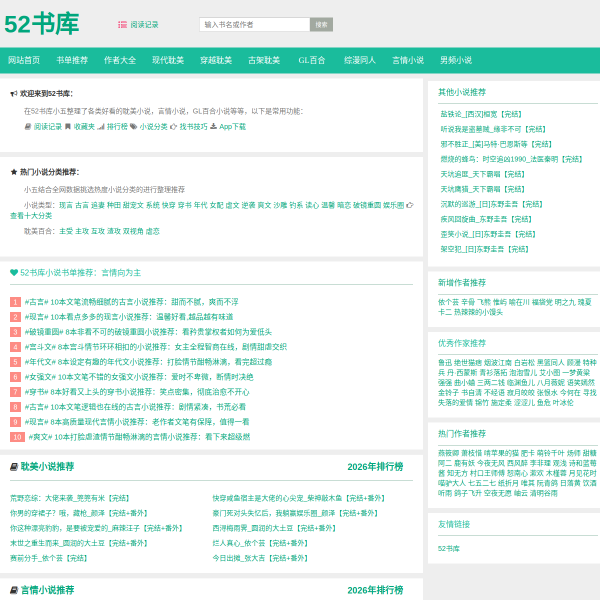Viewport: 600px width, 600px height.
Task: Open the 查看十大分类 link
Action: point(31,216)
